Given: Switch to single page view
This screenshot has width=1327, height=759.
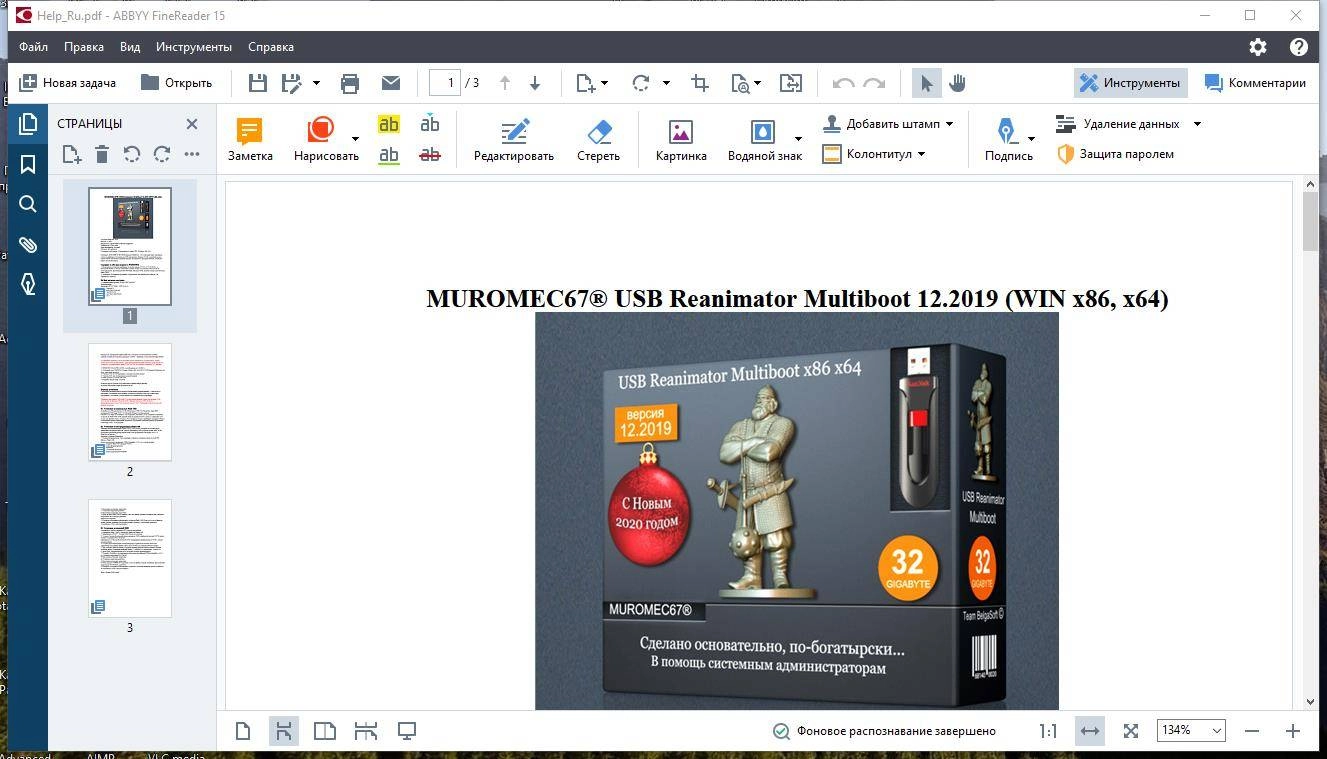Looking at the screenshot, I should (x=243, y=731).
